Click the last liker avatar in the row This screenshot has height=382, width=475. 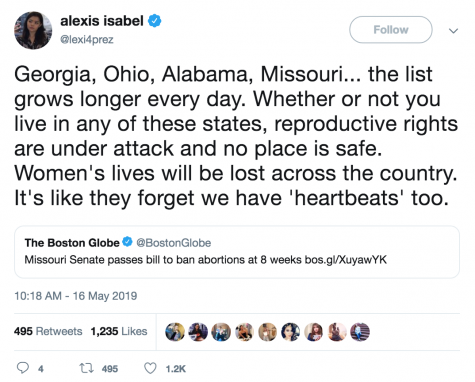360,332
